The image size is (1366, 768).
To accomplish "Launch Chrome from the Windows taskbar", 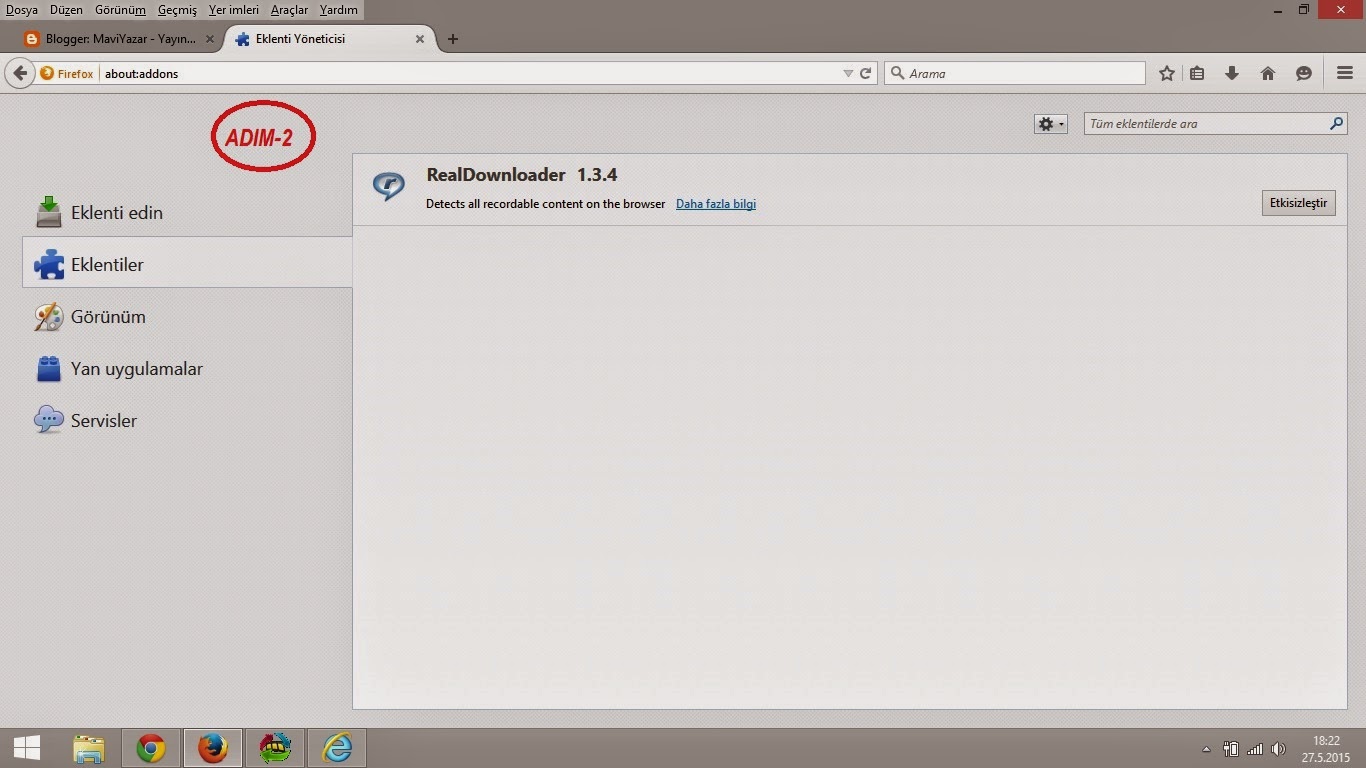I will click(151, 748).
